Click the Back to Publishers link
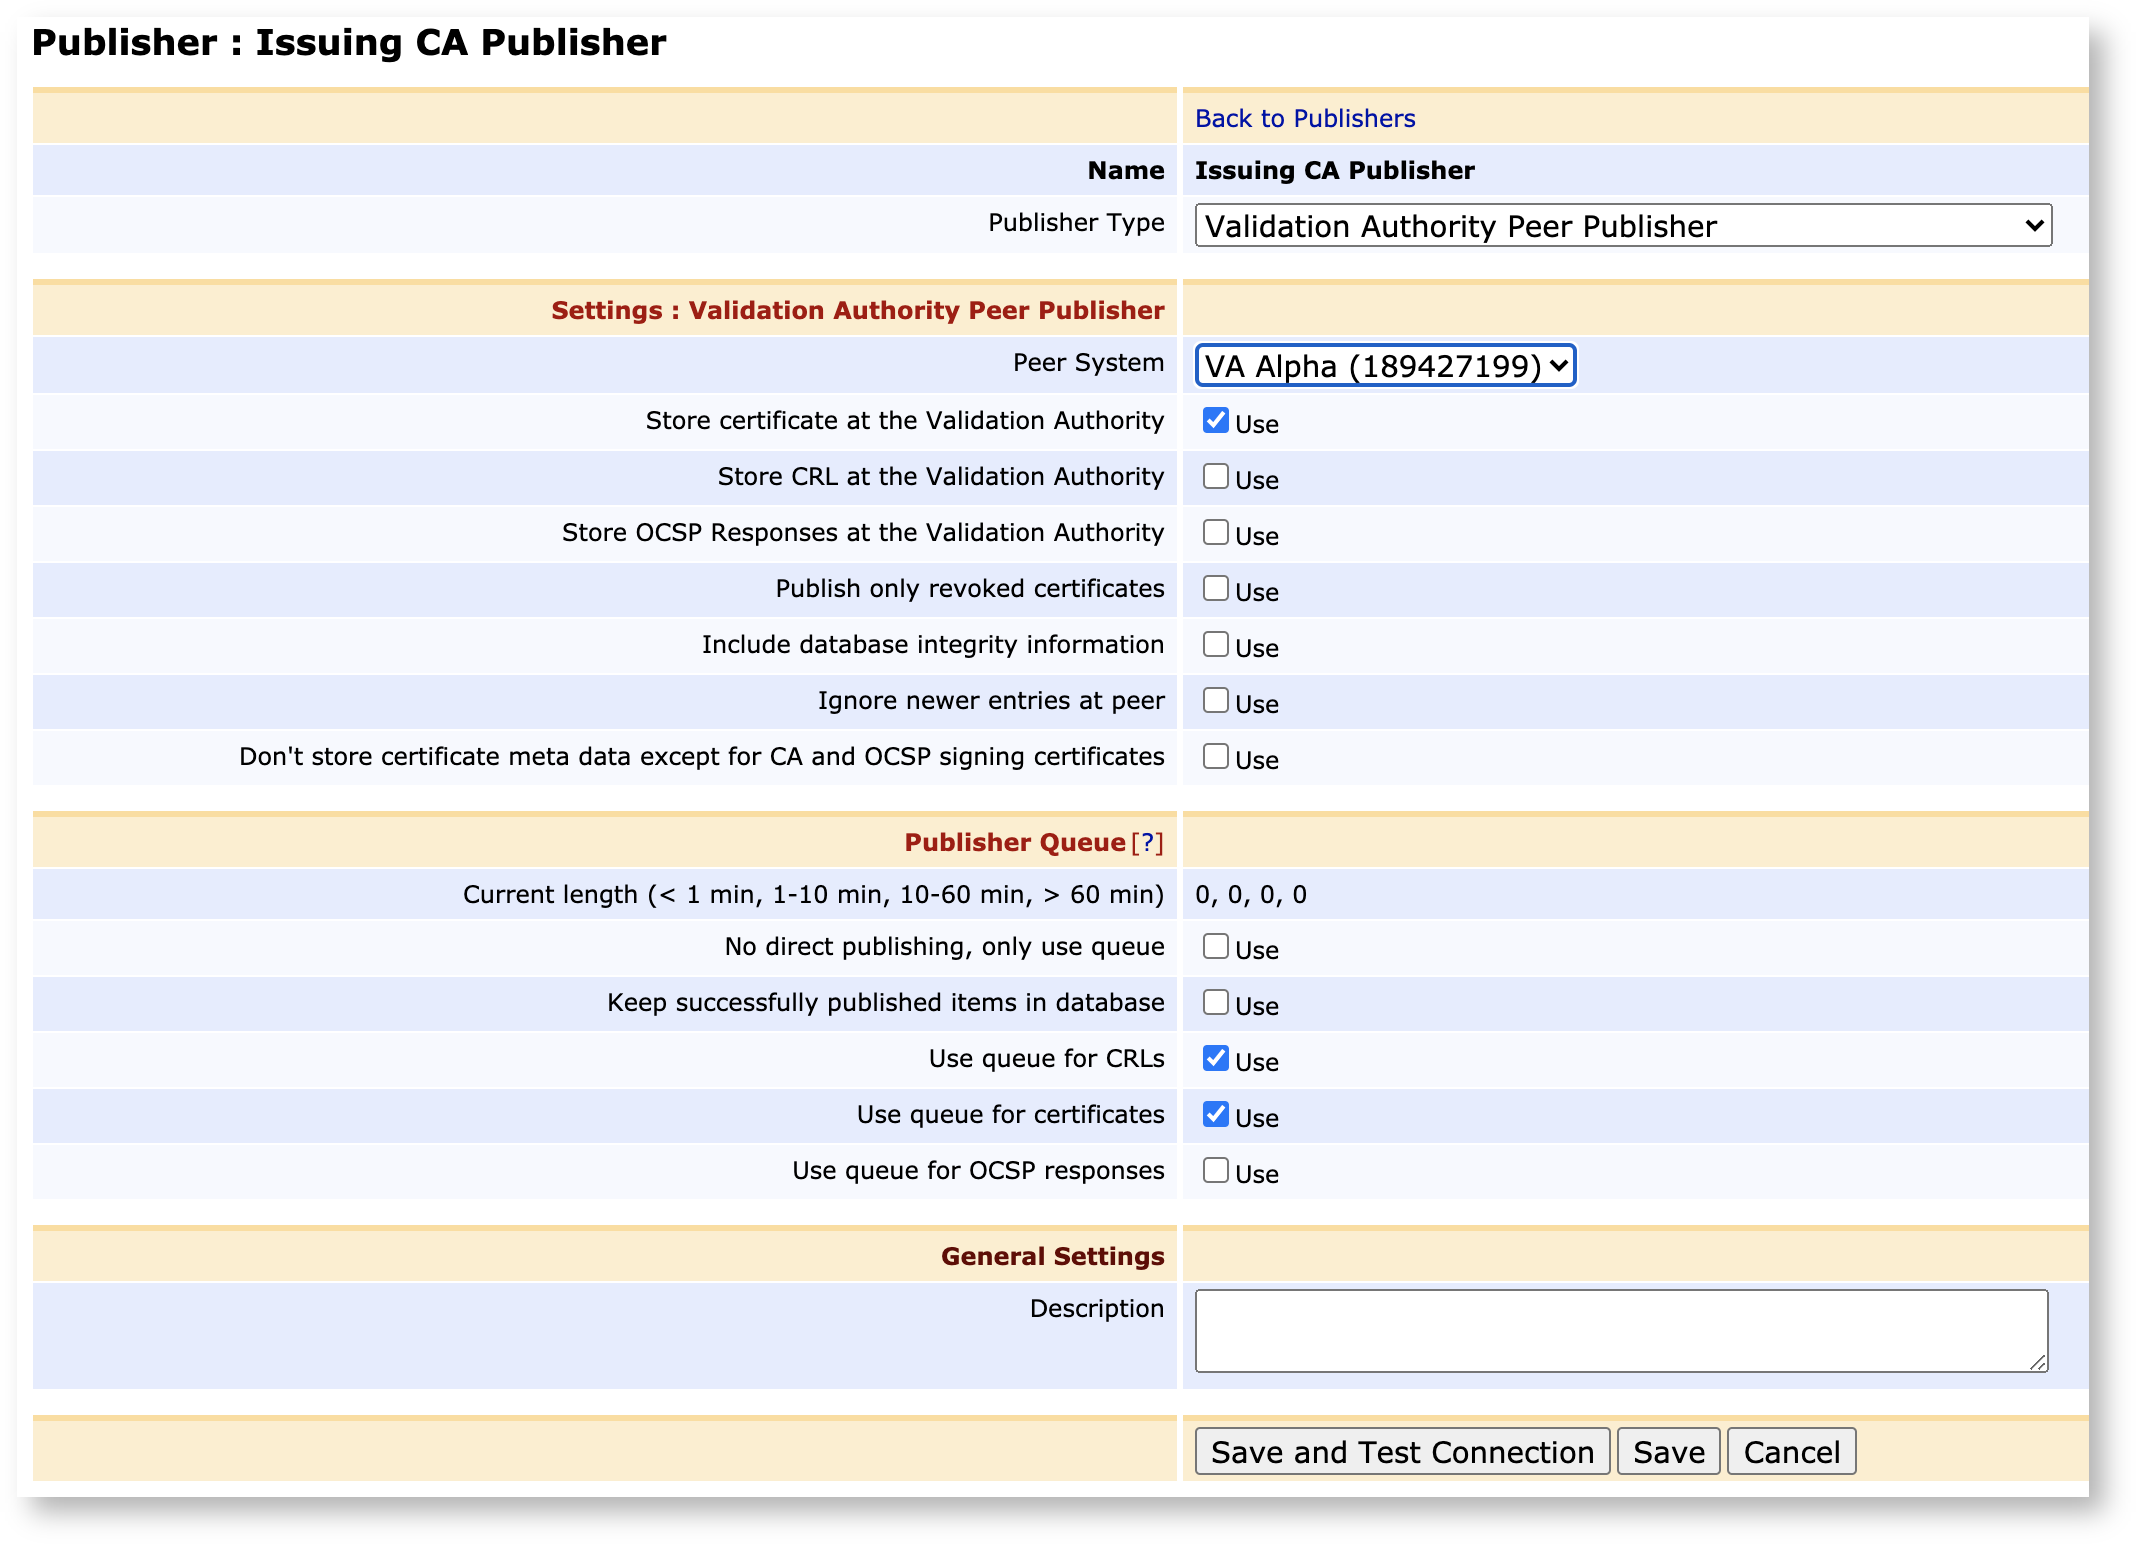Image resolution: width=2137 pixels, height=1545 pixels. 1304,118
